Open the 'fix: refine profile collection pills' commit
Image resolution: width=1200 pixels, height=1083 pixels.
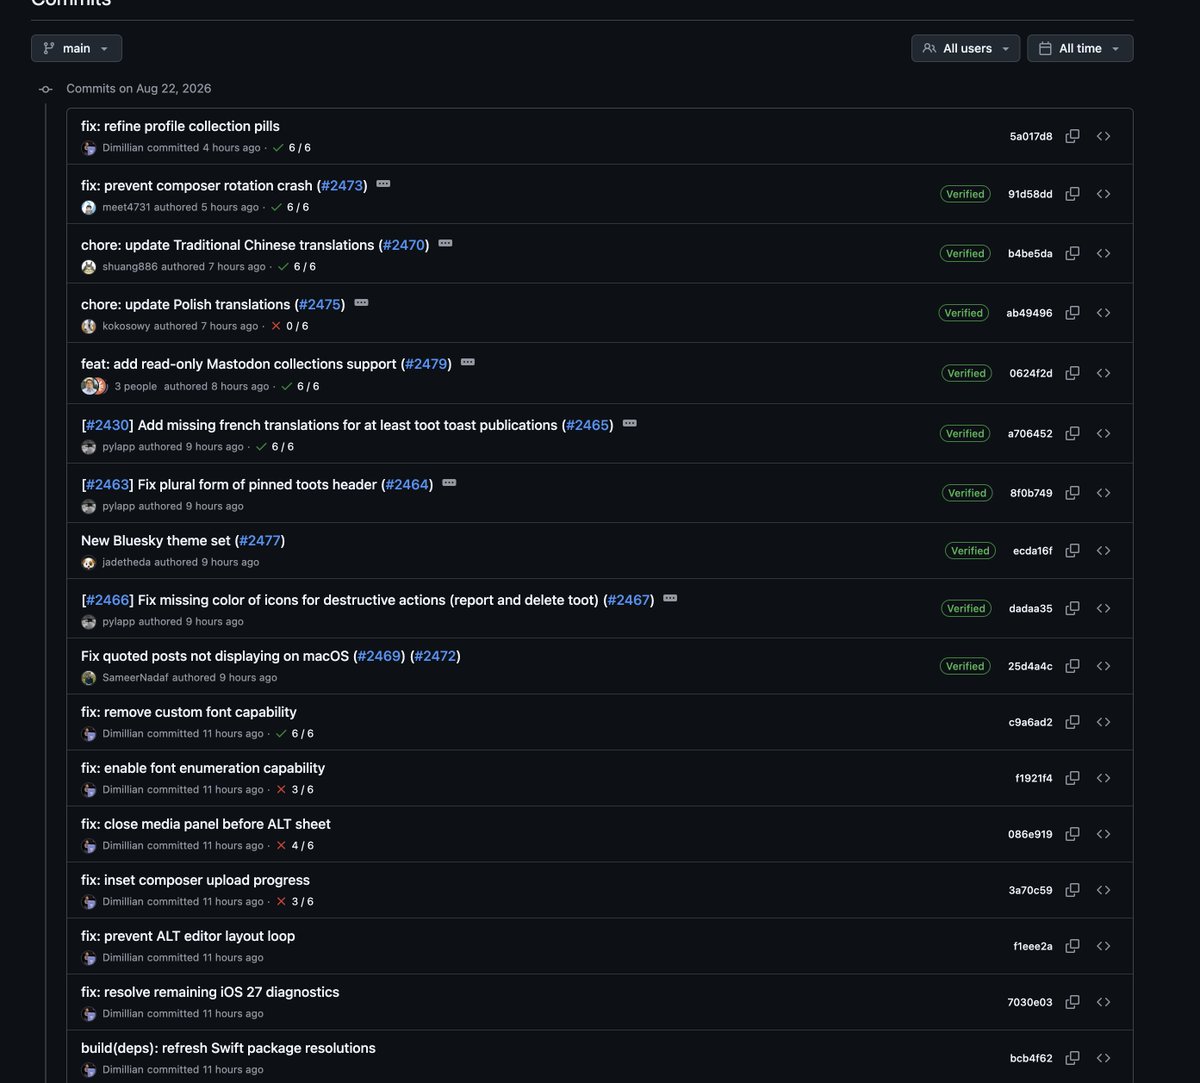click(x=180, y=126)
